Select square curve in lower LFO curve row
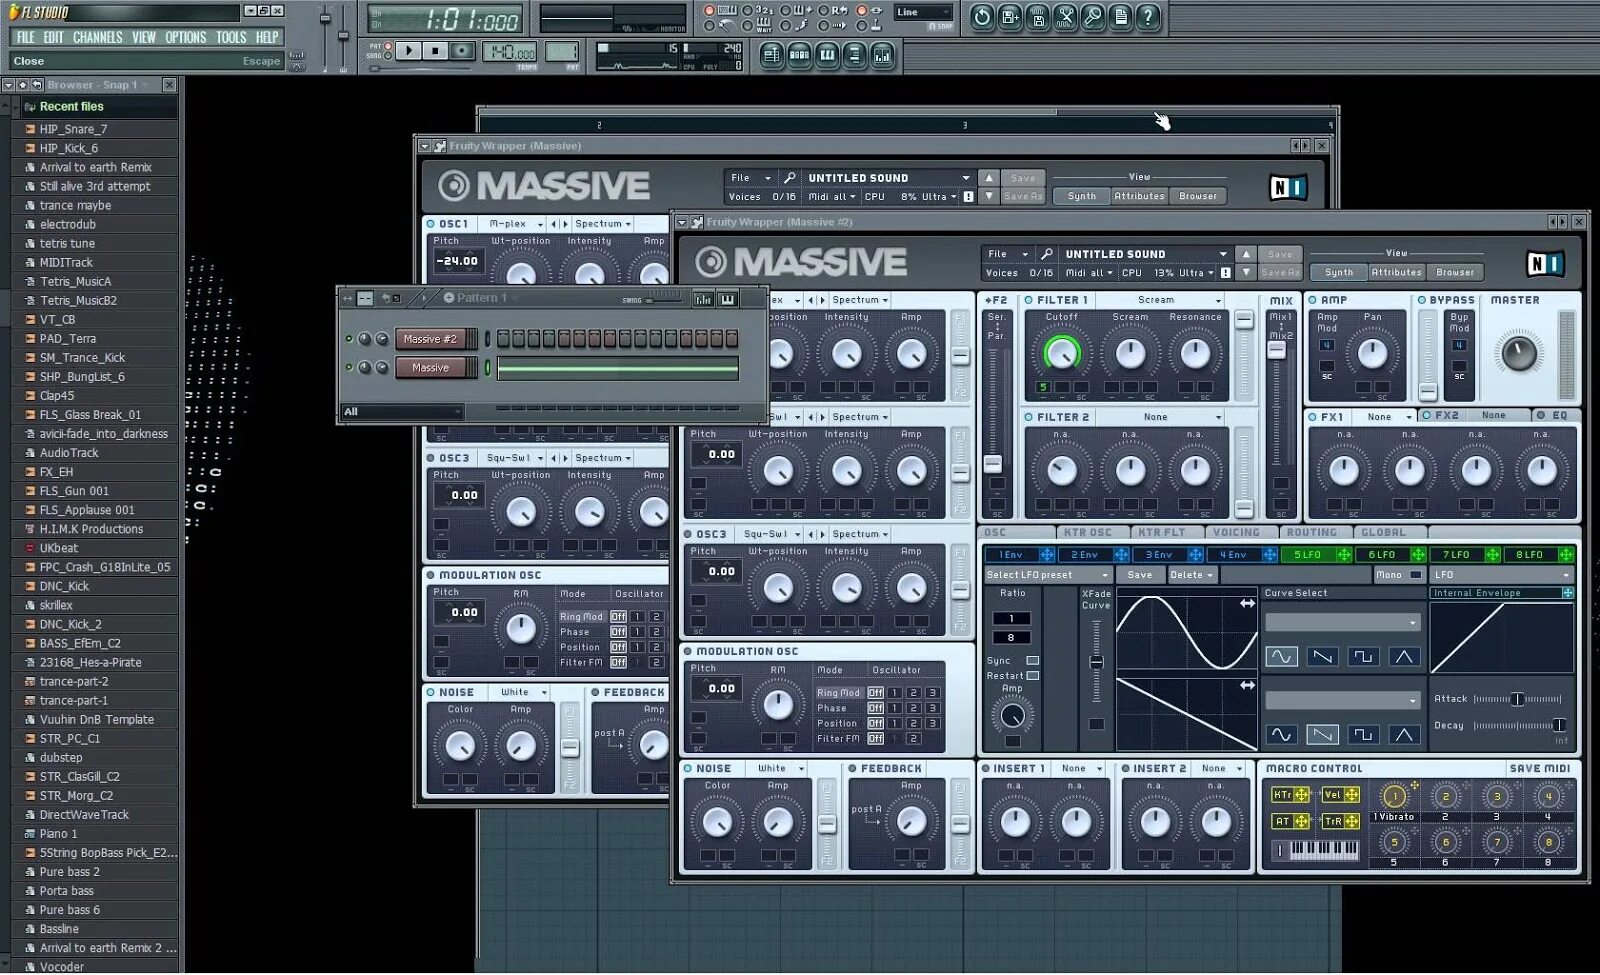This screenshot has height=975, width=1600. pos(1363,735)
